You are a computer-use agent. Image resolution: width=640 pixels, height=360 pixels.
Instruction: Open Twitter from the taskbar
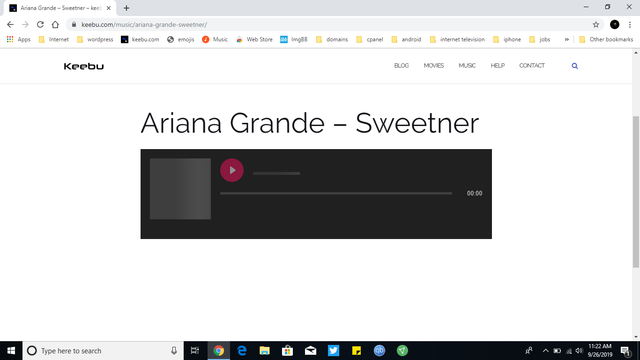[x=333, y=351]
